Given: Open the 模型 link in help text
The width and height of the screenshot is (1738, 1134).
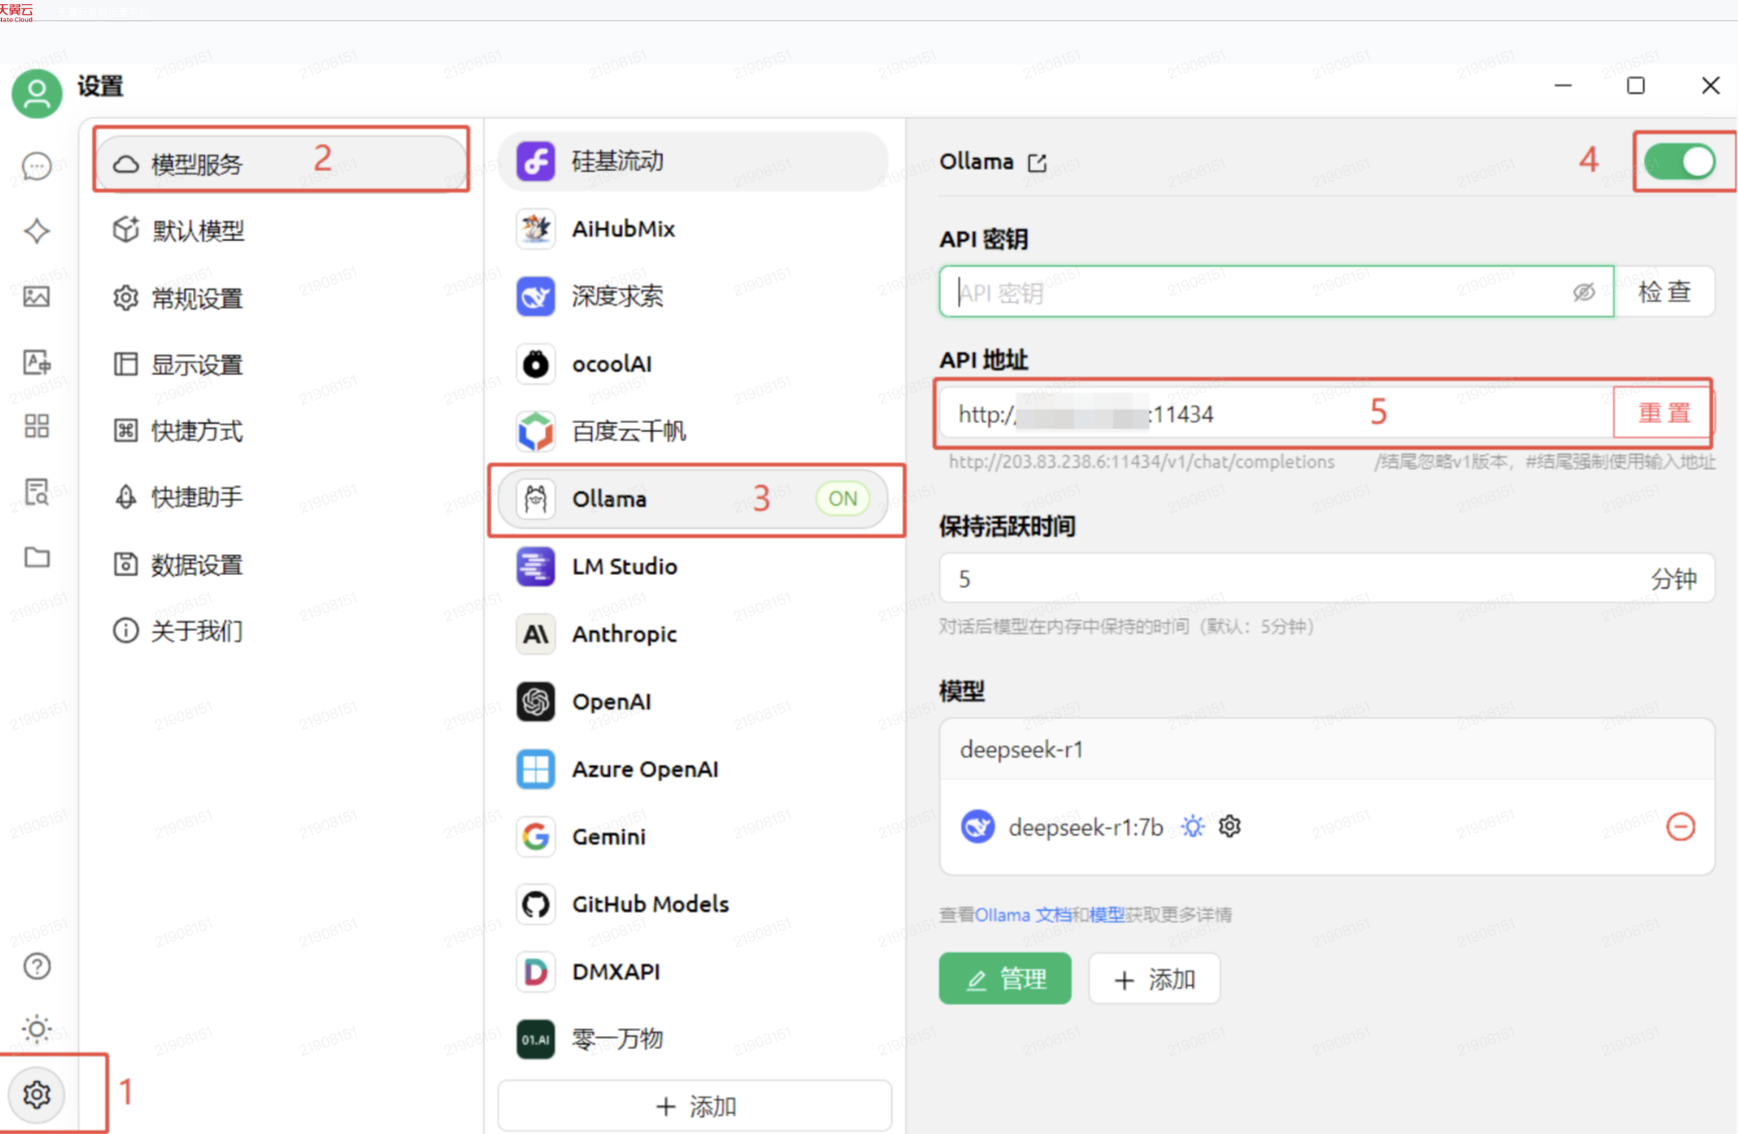Looking at the screenshot, I should (1107, 915).
